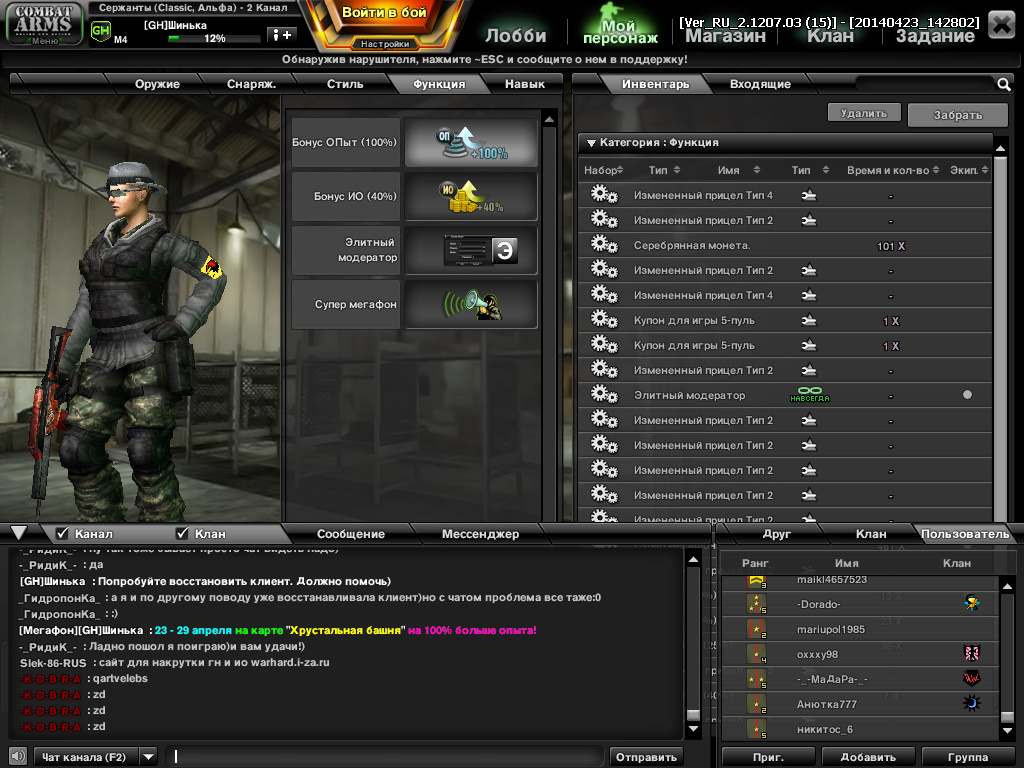The height and width of the screenshot is (768, 1024).
Task: Click the Отправить chat button
Action: click(646, 757)
